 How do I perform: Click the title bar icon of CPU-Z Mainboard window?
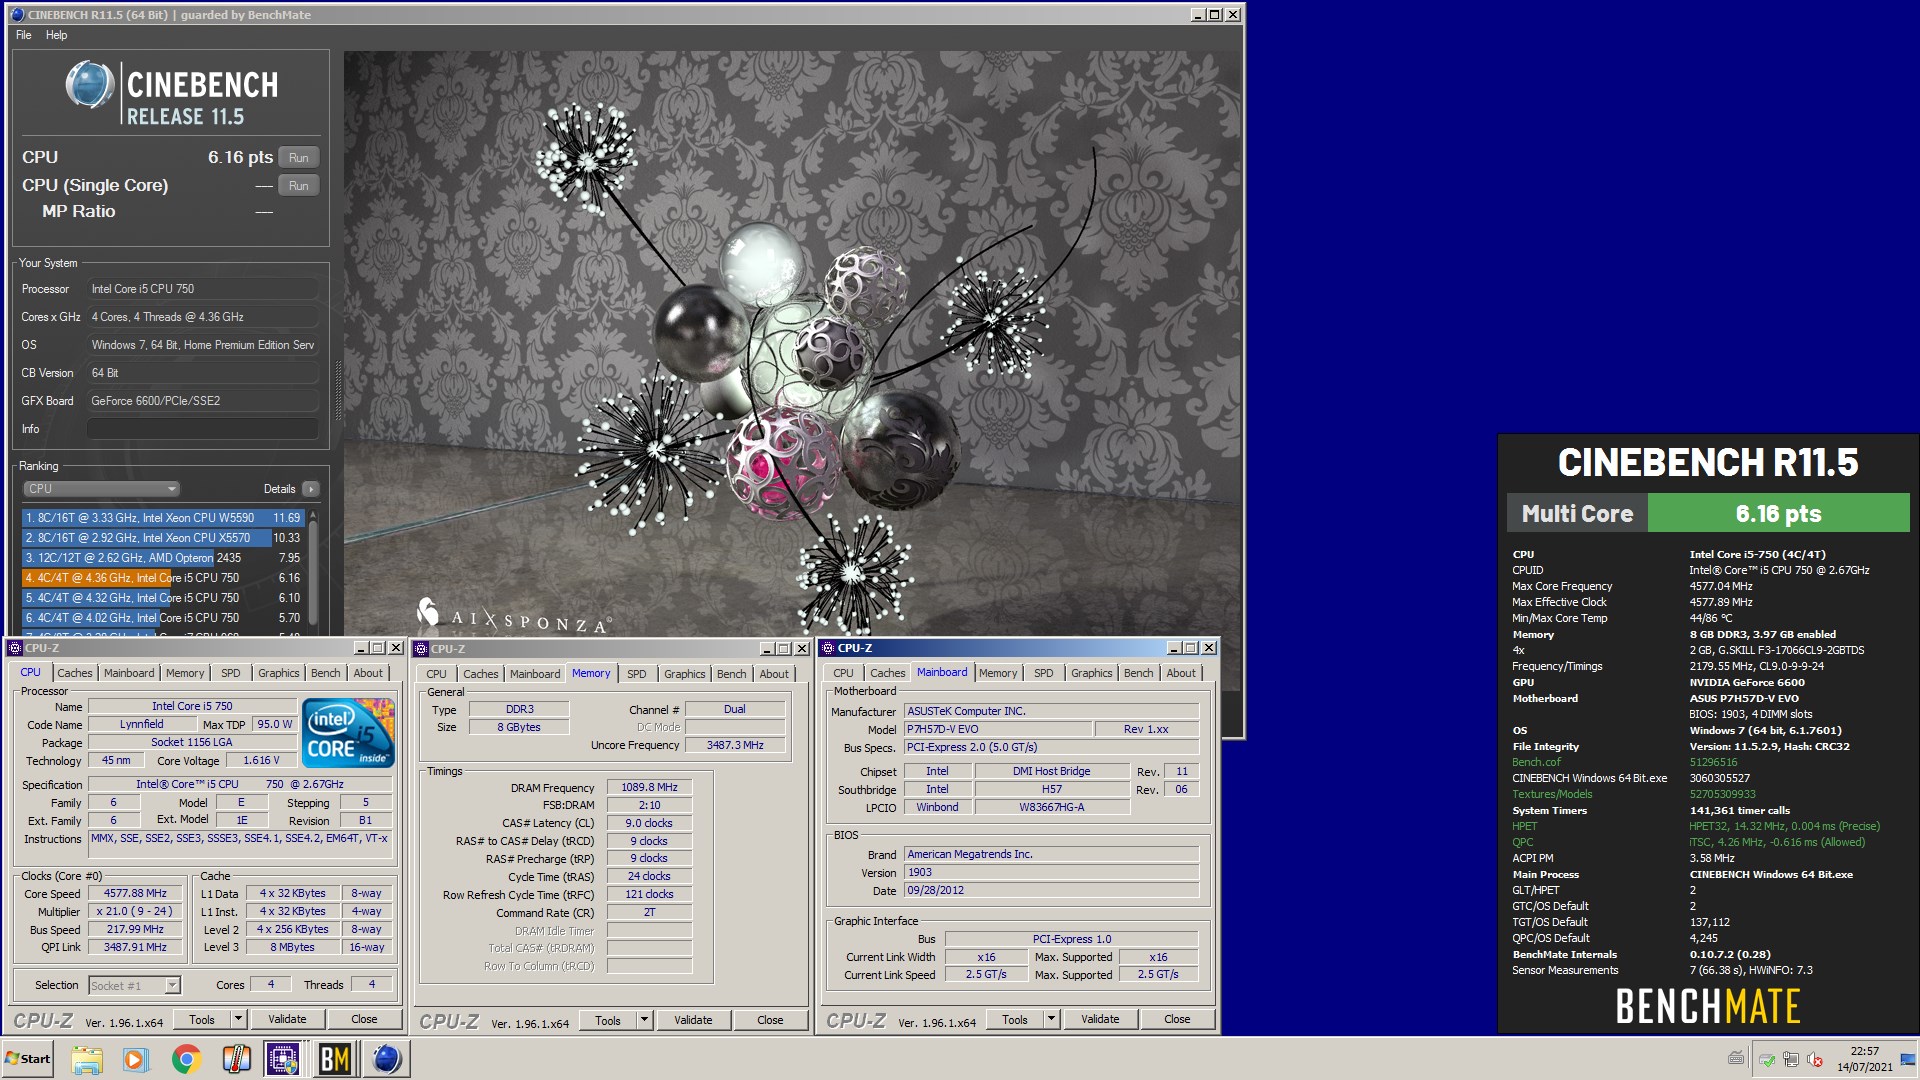[x=828, y=648]
